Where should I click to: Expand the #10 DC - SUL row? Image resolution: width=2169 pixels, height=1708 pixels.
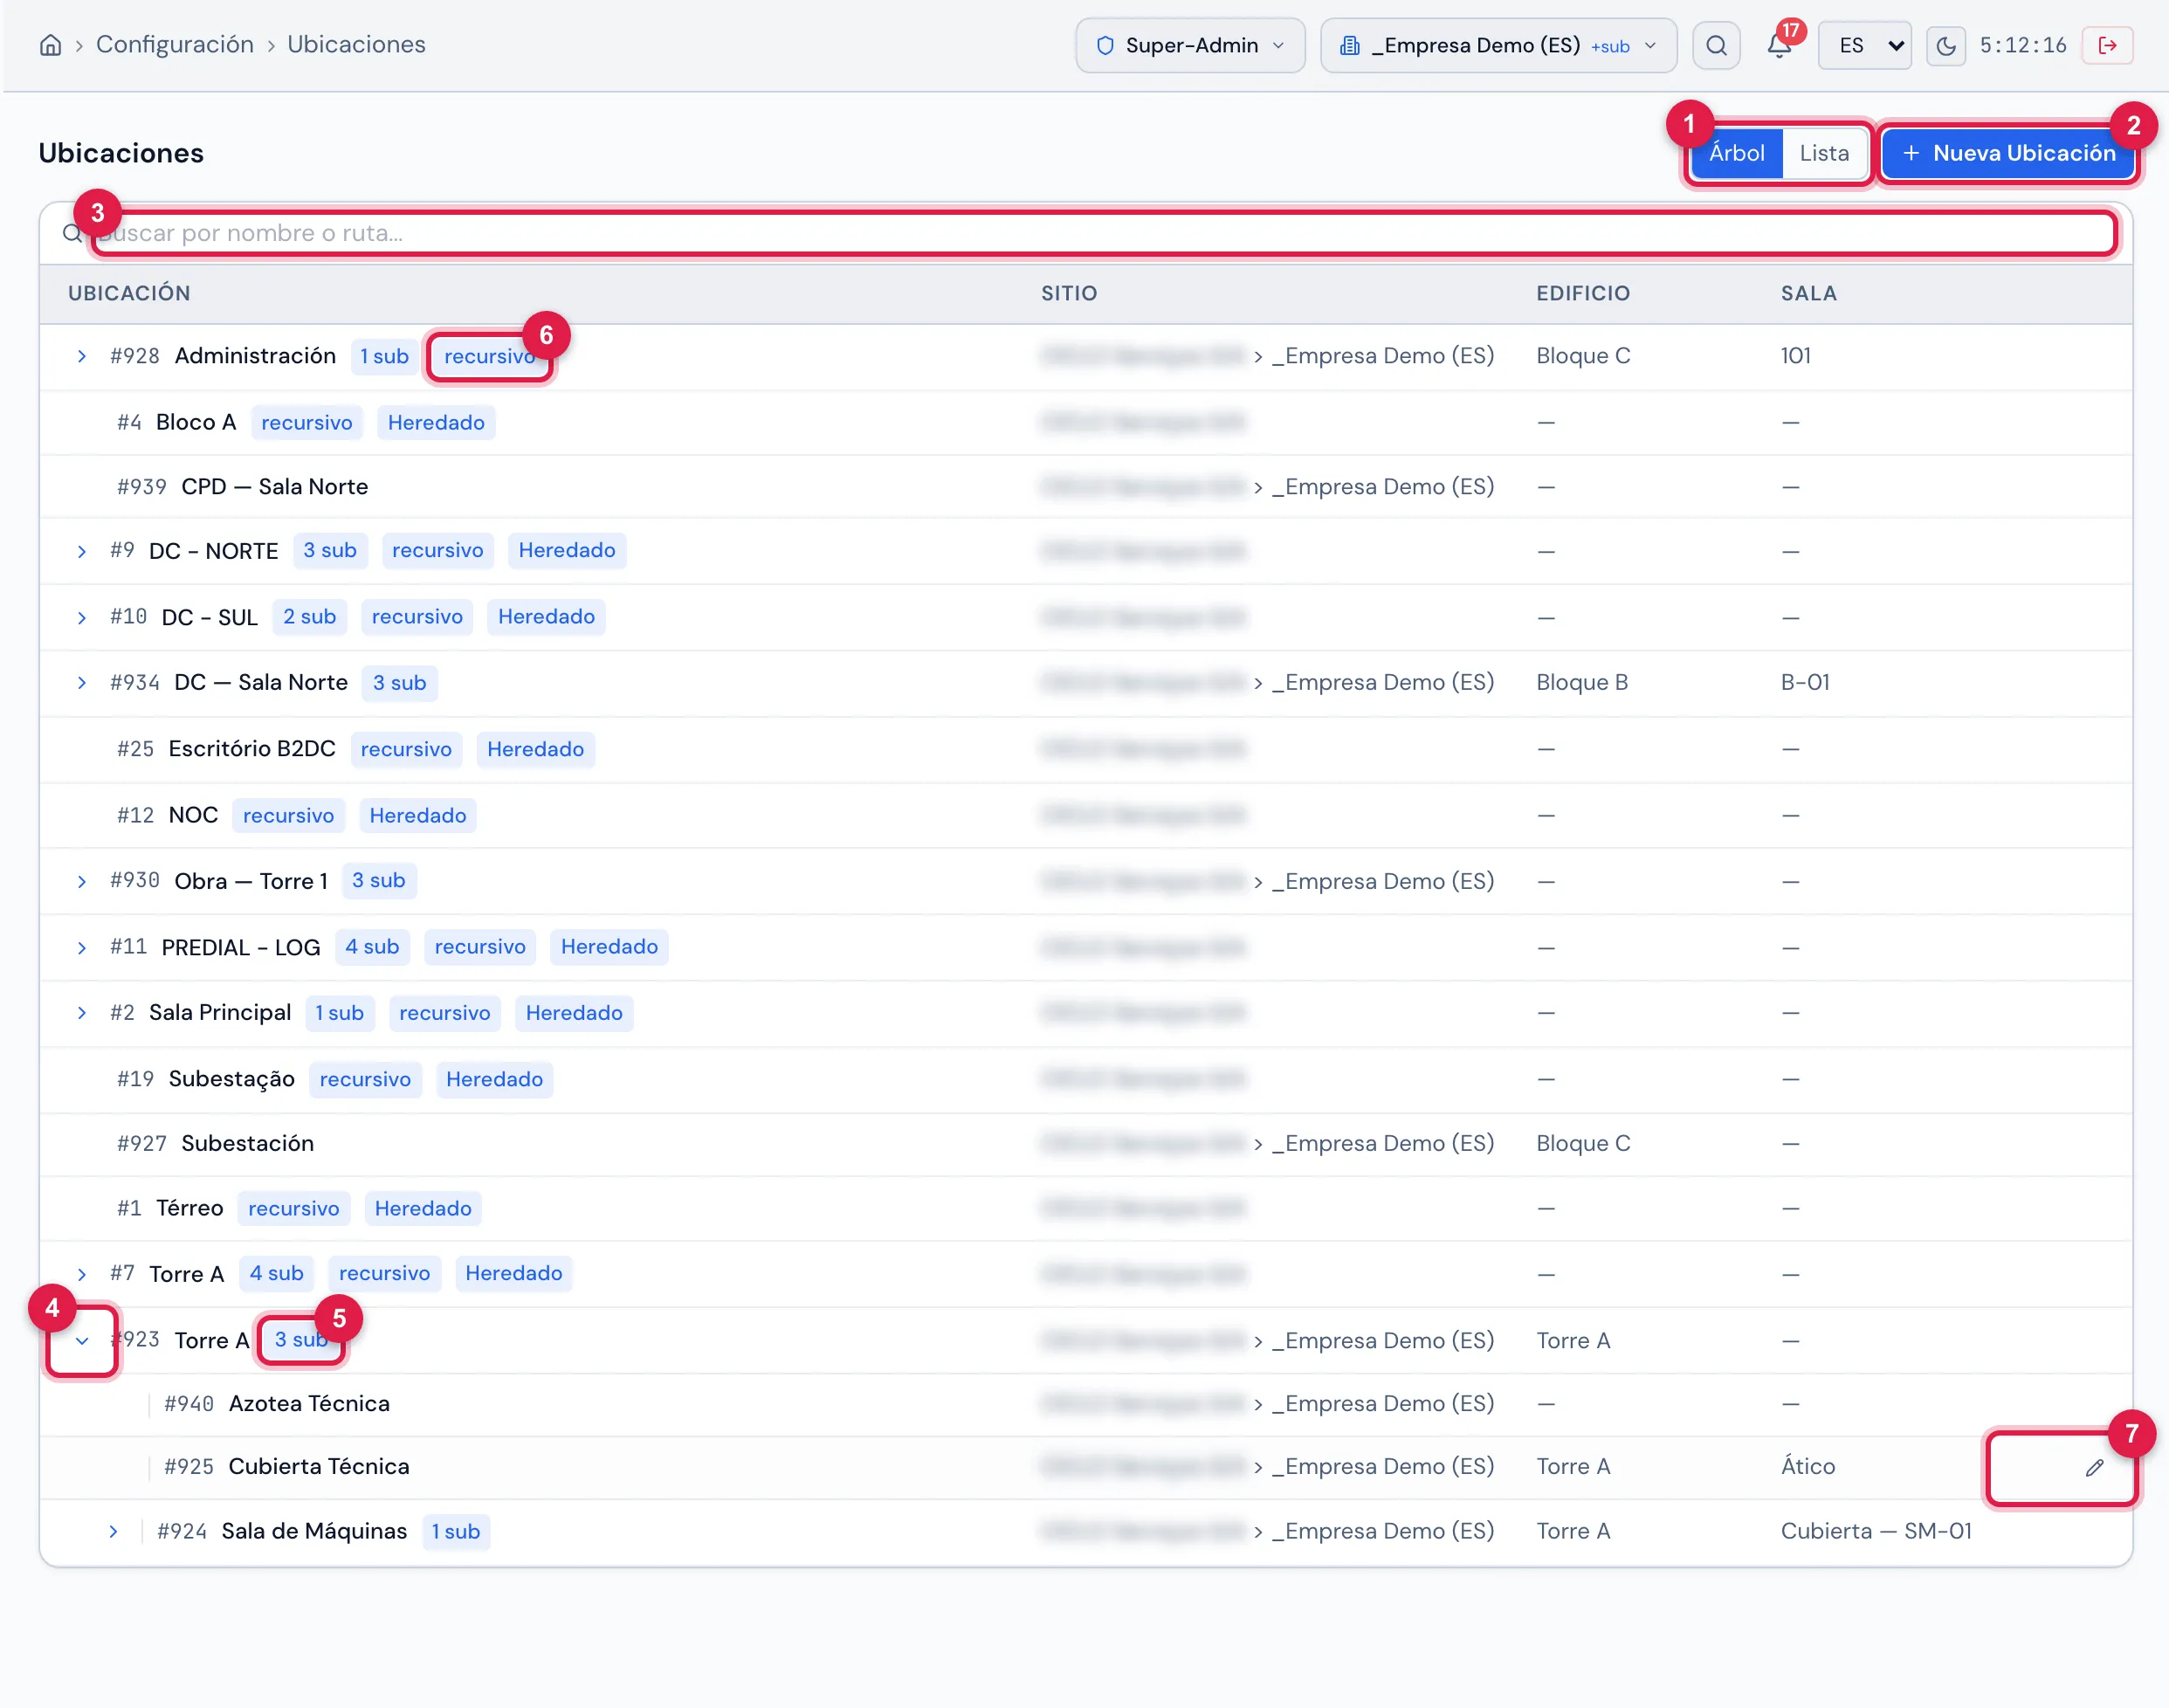coord(82,617)
